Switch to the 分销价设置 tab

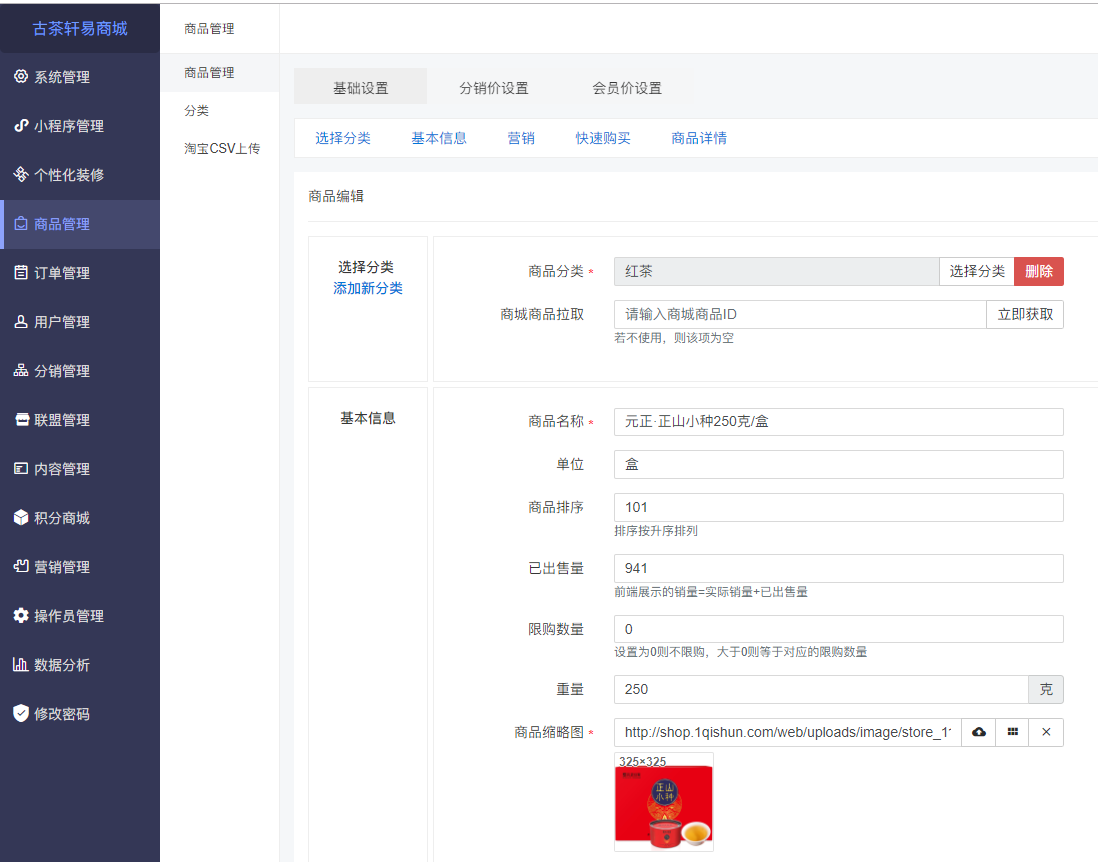[494, 88]
